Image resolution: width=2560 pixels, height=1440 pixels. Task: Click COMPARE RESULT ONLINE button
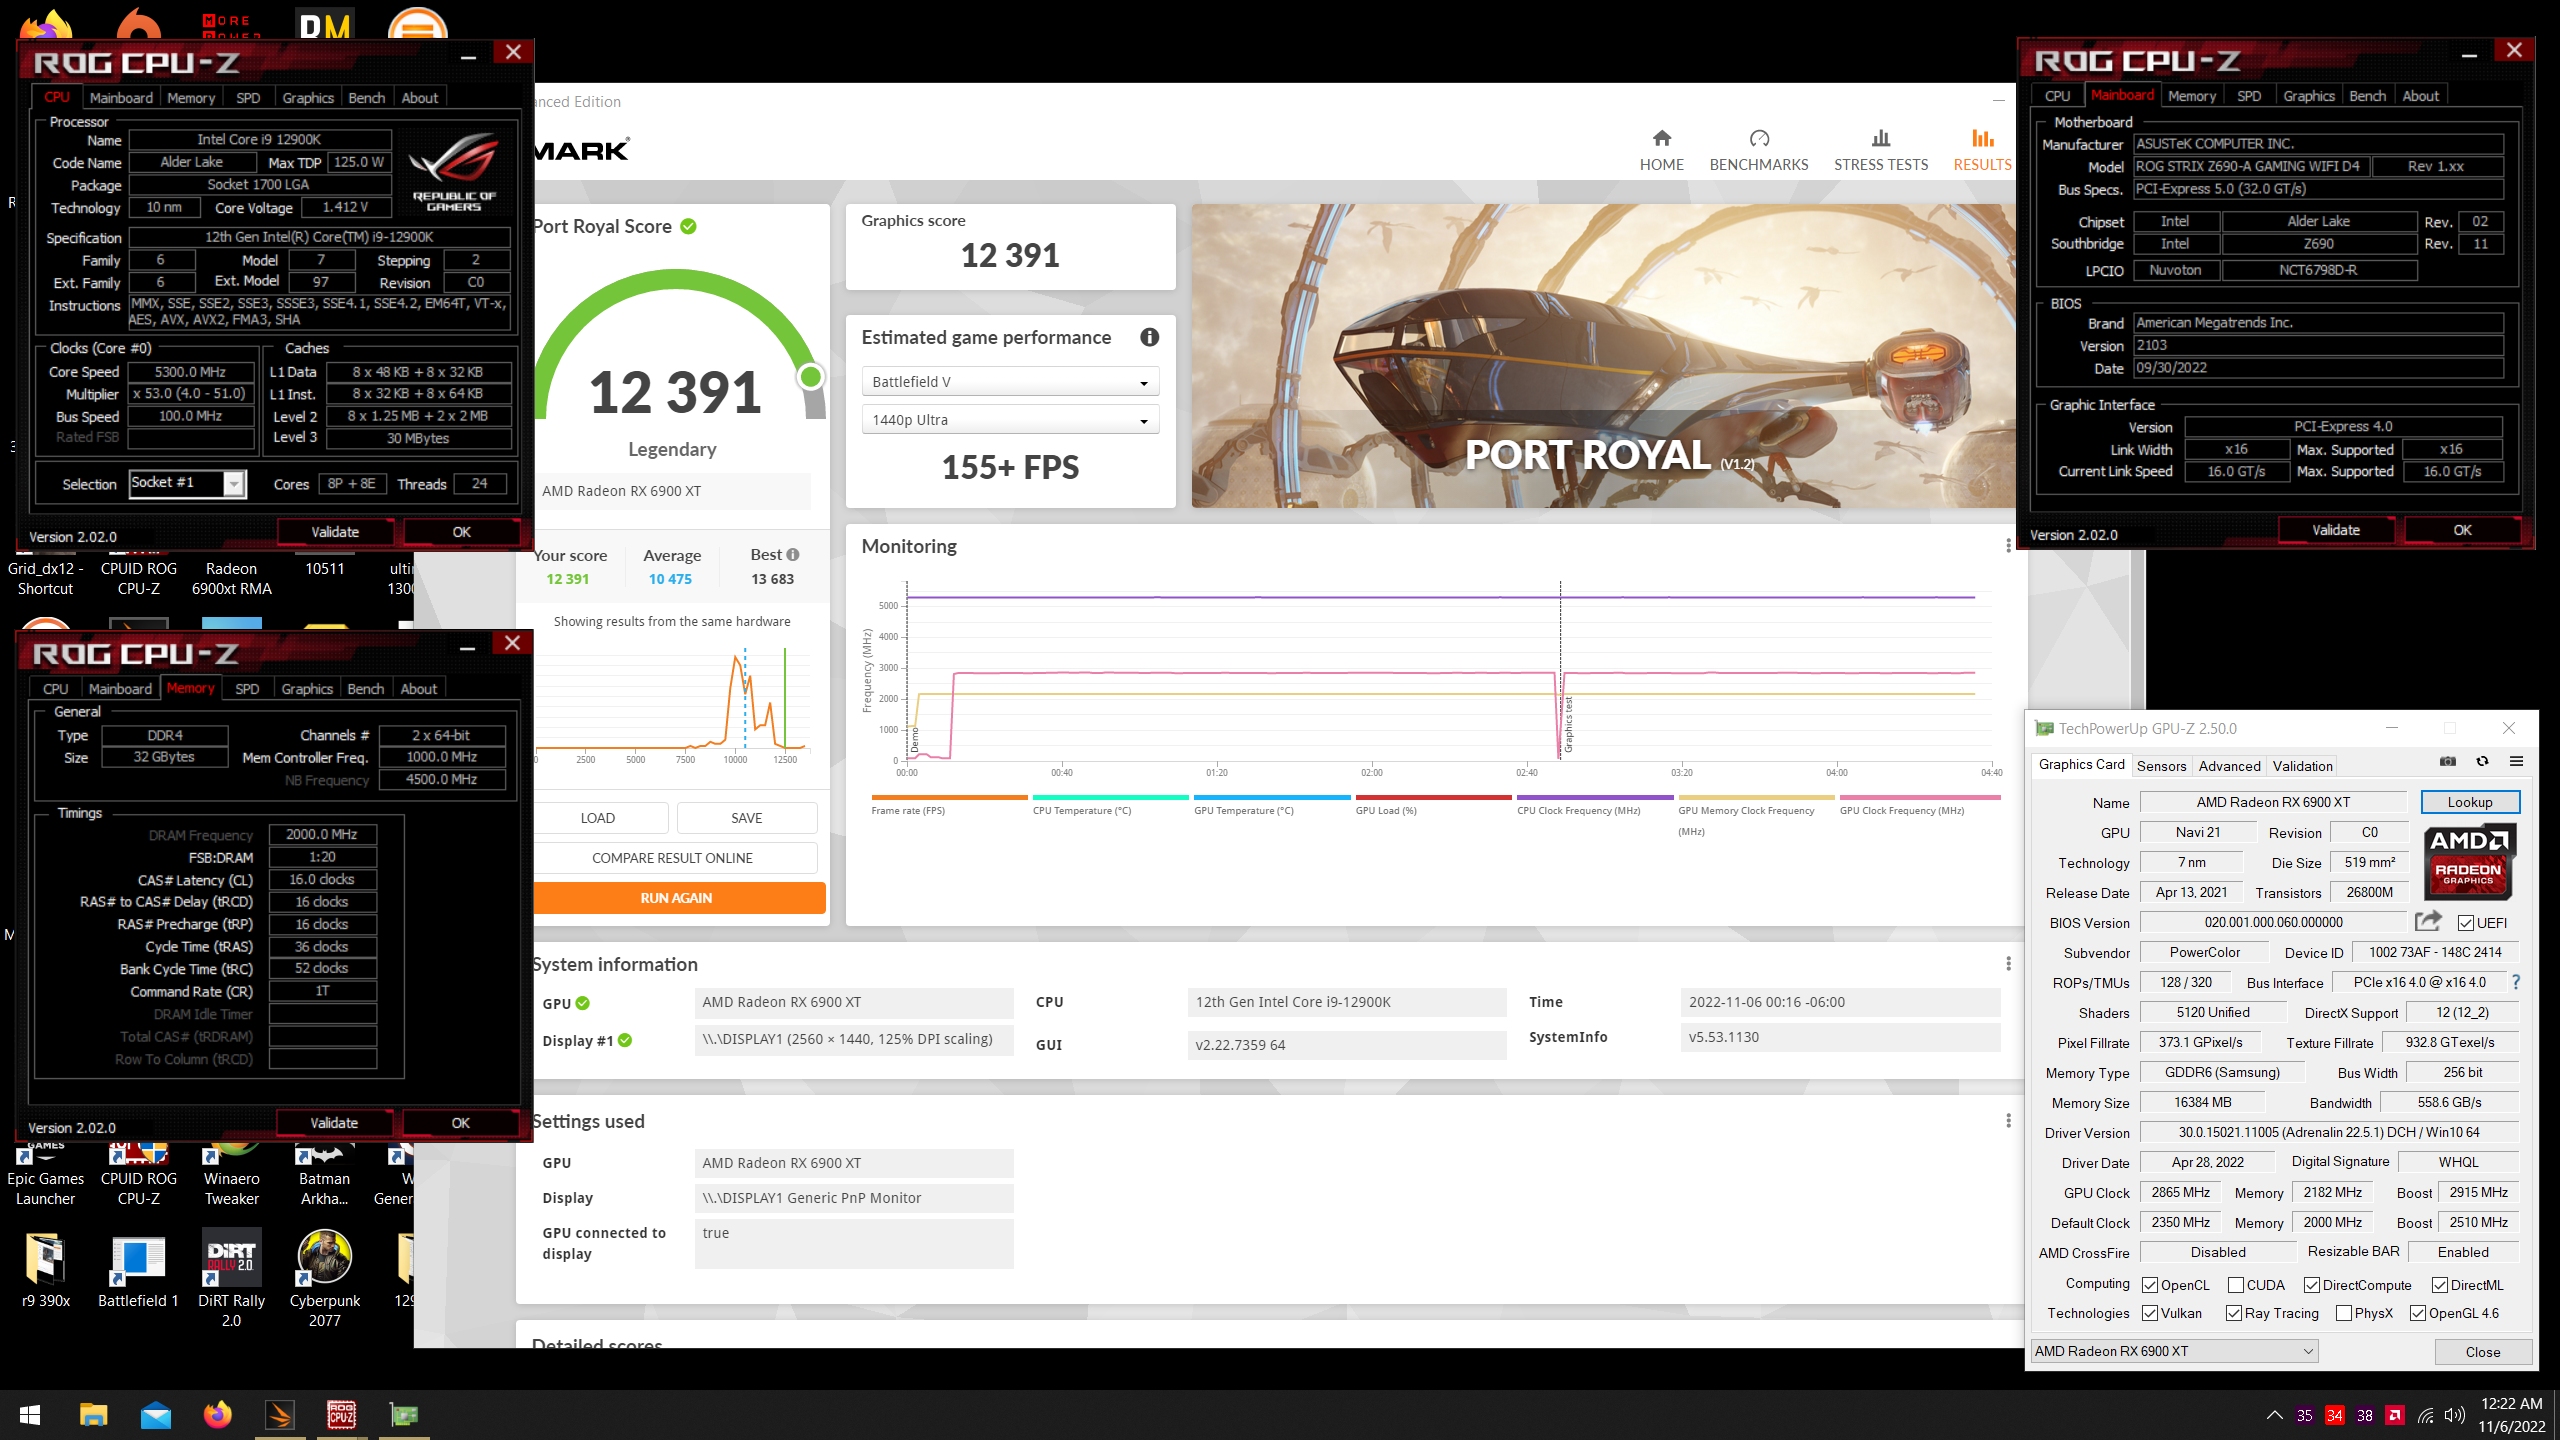tap(672, 858)
